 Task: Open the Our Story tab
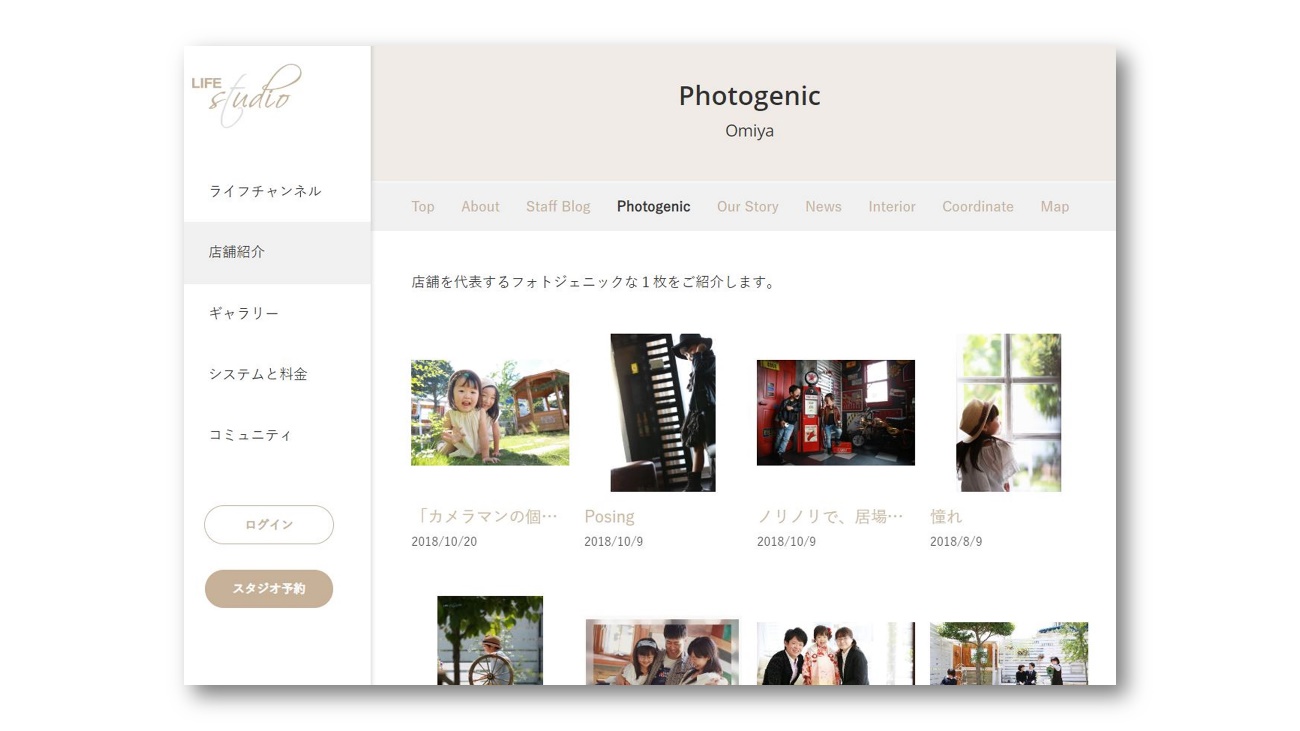(x=748, y=207)
